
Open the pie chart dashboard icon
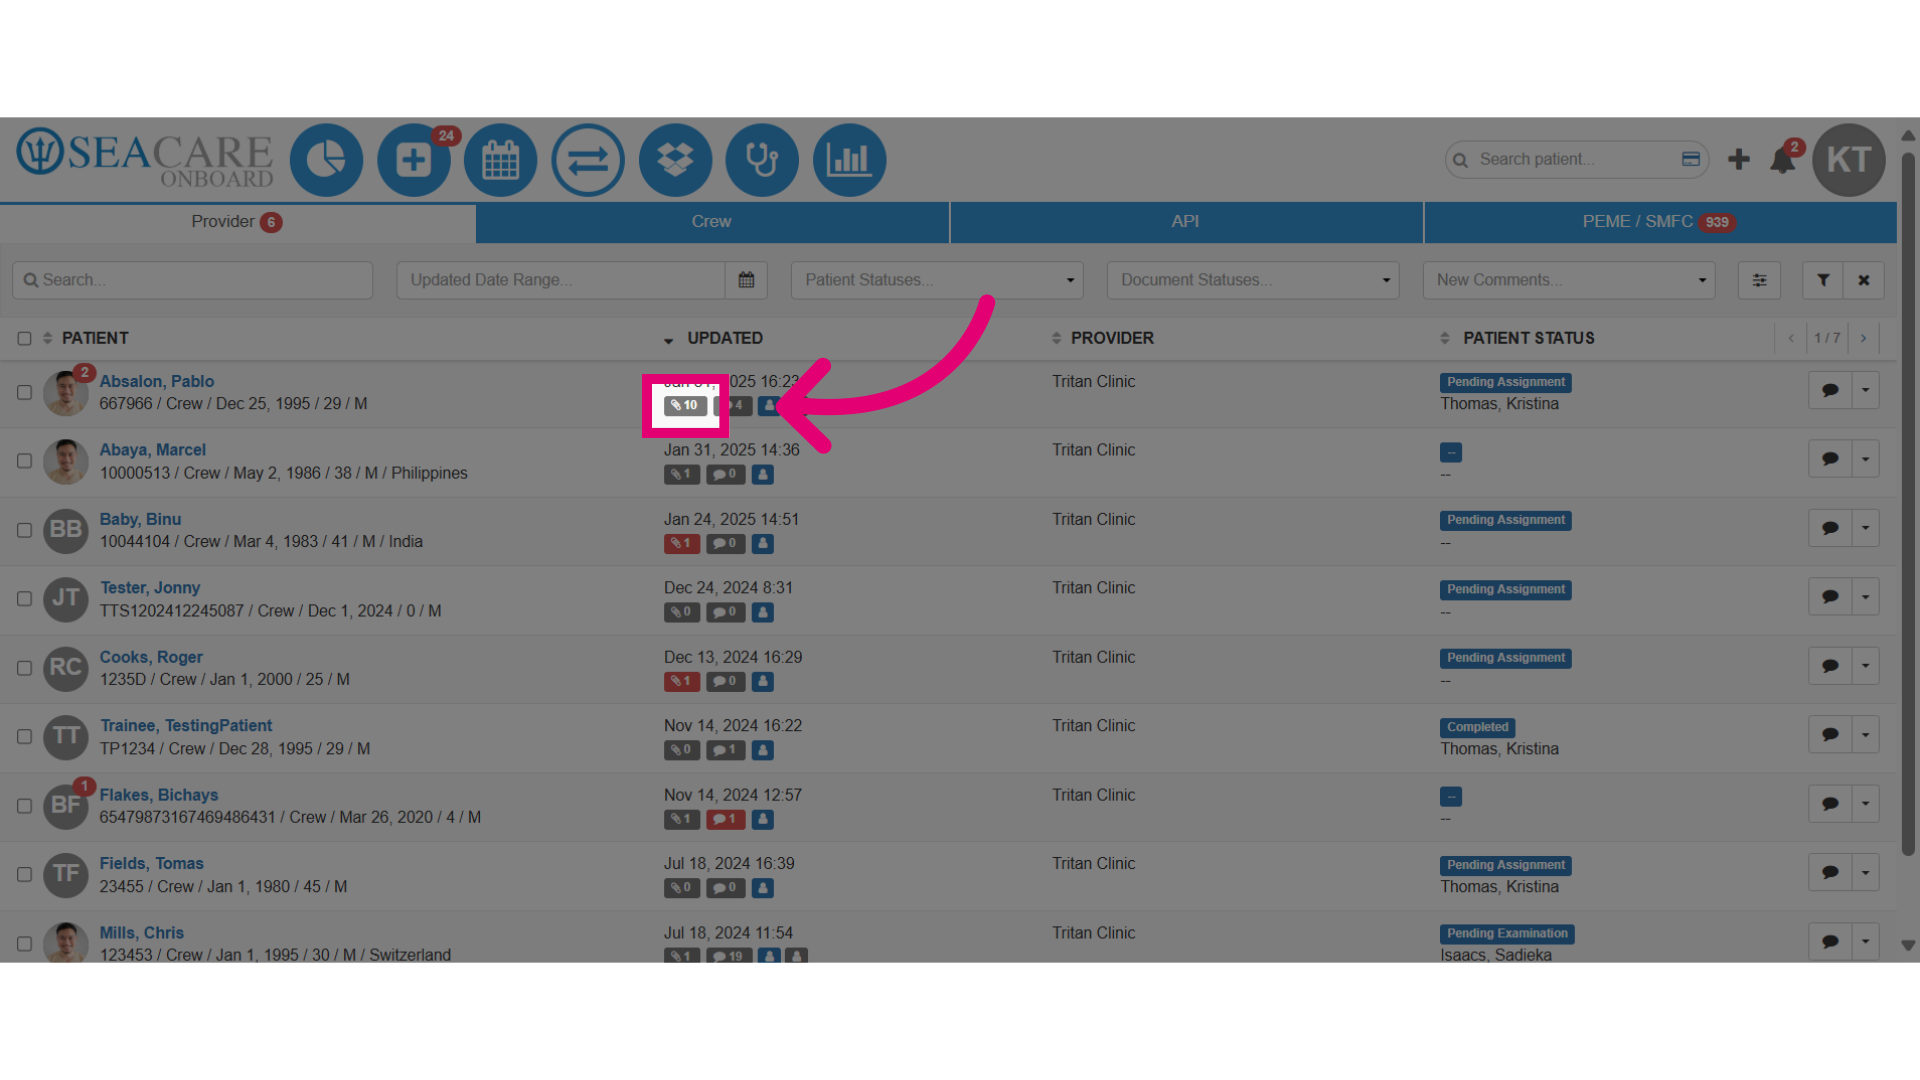pyautogui.click(x=326, y=160)
